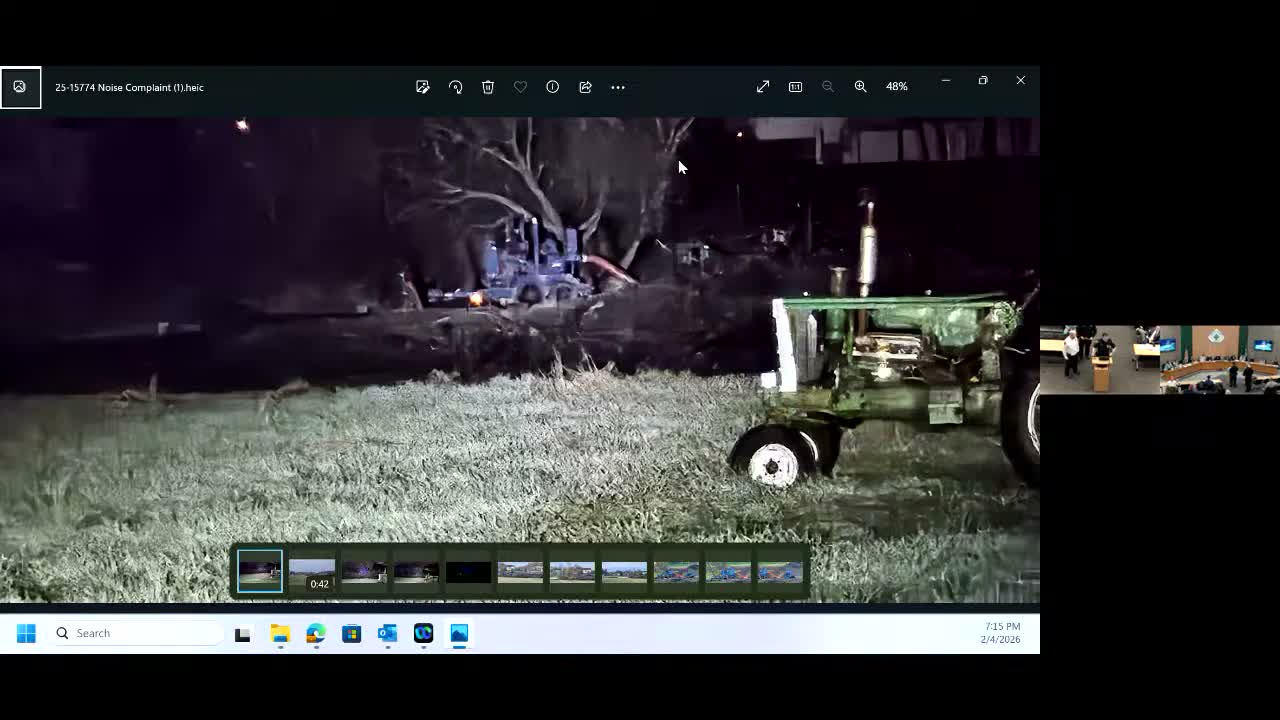The image size is (1280, 720).
Task: Click the Photos app icon on taskbar
Action: [x=459, y=633]
